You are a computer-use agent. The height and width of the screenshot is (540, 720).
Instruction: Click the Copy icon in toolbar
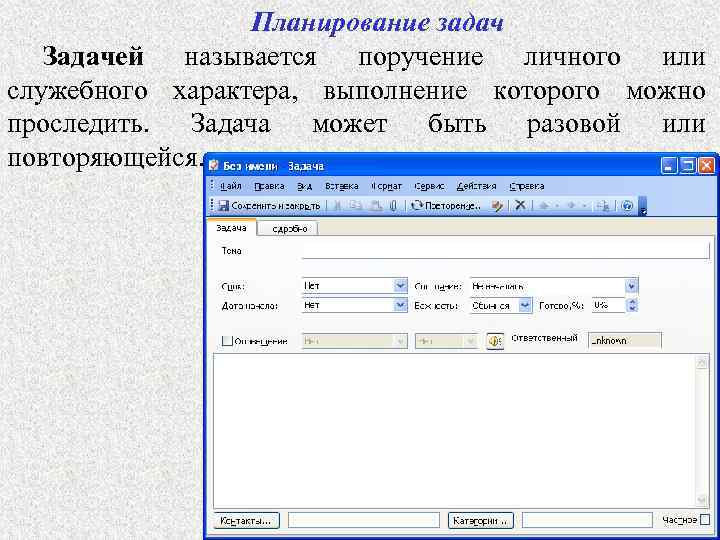coord(356,206)
